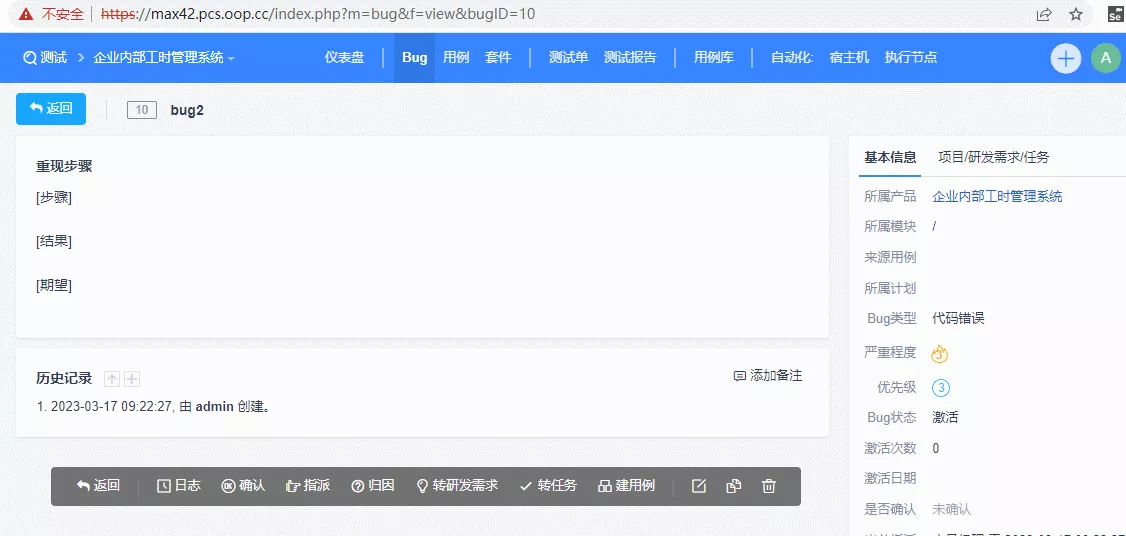1126x536 pixels.
Task: Click the copy bug icon in toolbar
Action: click(x=733, y=486)
